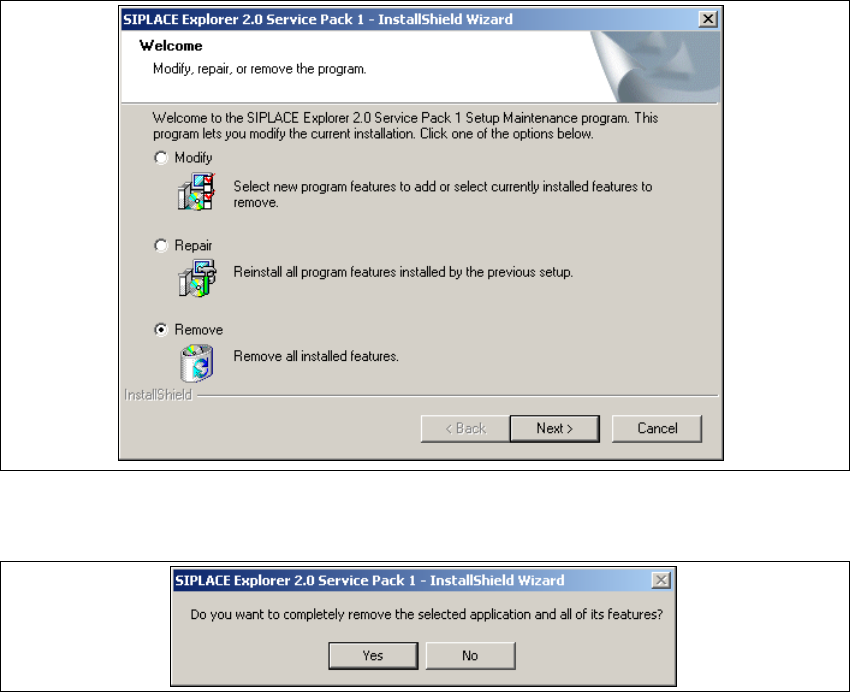Viewport: 850px width, 692px height.
Task: Click the Repair option label text
Action: click(193, 245)
